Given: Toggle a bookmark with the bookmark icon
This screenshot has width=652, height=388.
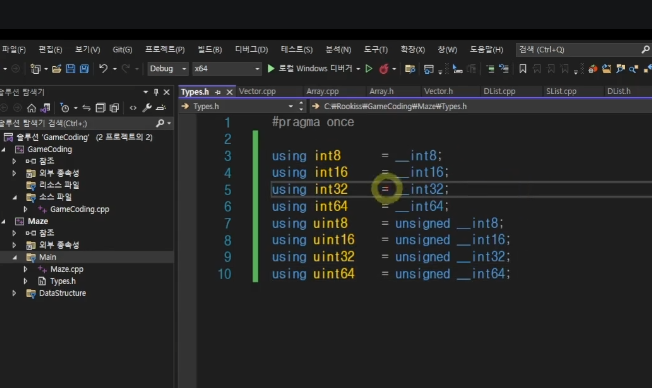Looking at the screenshot, I should click(x=523, y=69).
